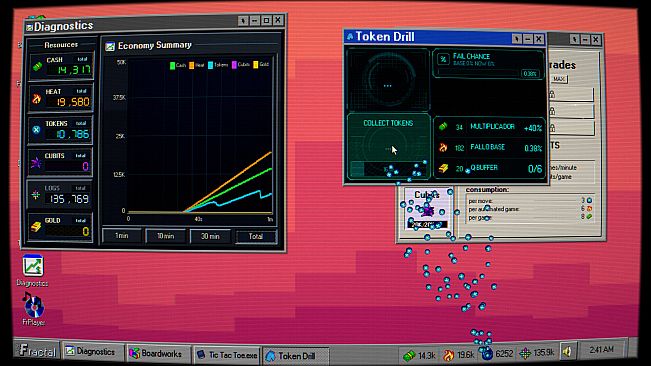Click the Fallo Base flame icon
Screen dimensions: 651x366
click(x=443, y=147)
